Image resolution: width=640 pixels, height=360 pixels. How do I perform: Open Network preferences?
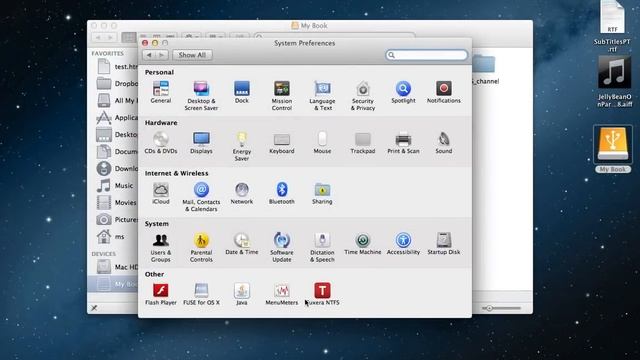tap(242, 193)
